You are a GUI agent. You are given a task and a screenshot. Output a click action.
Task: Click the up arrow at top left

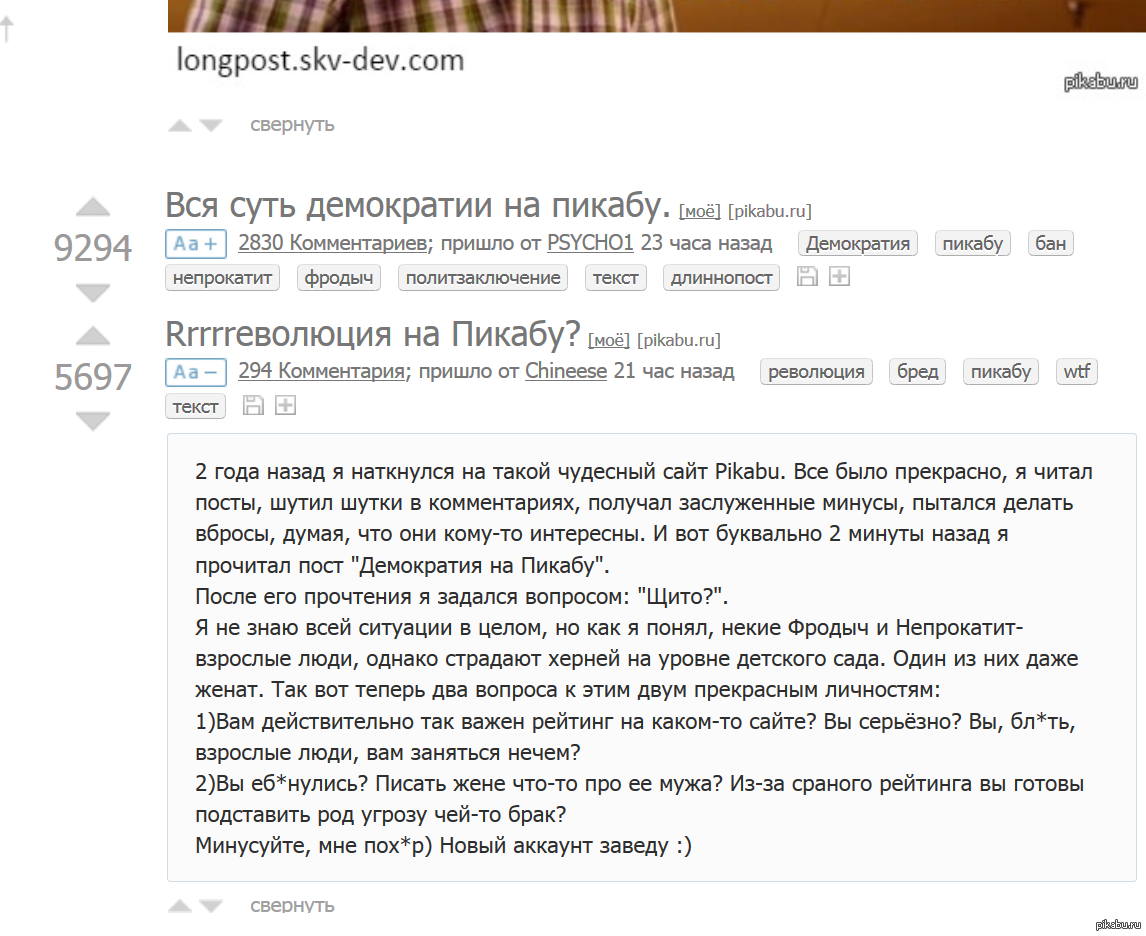pos(7,29)
